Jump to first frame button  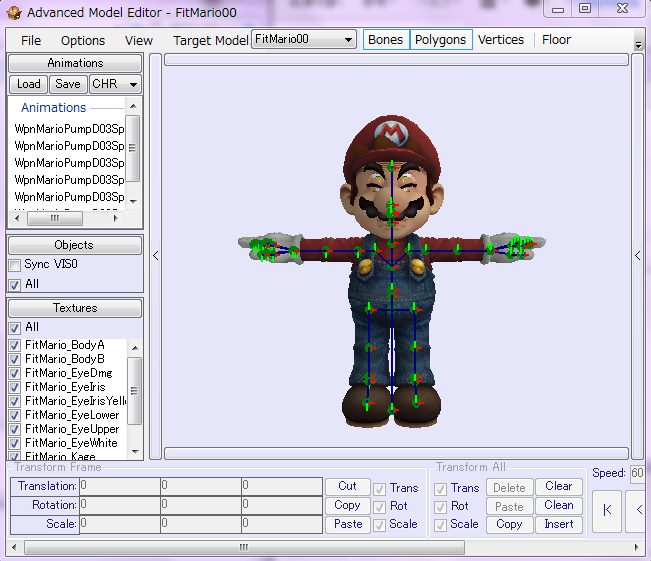[x=607, y=510]
